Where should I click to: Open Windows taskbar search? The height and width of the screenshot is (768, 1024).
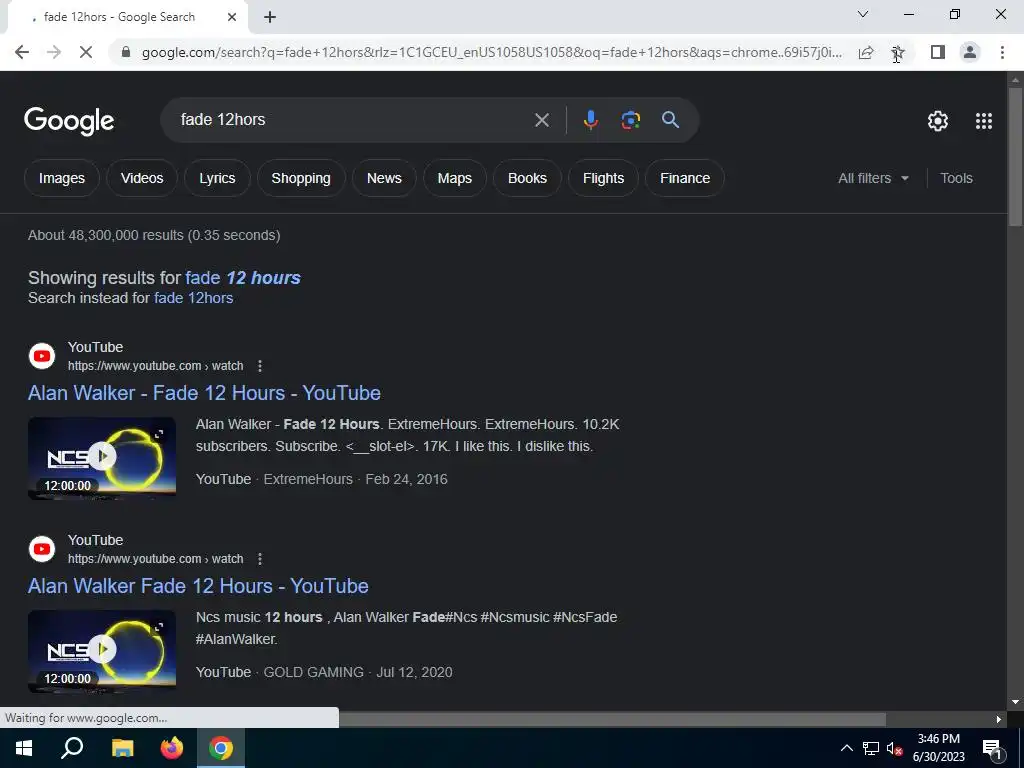click(x=72, y=748)
